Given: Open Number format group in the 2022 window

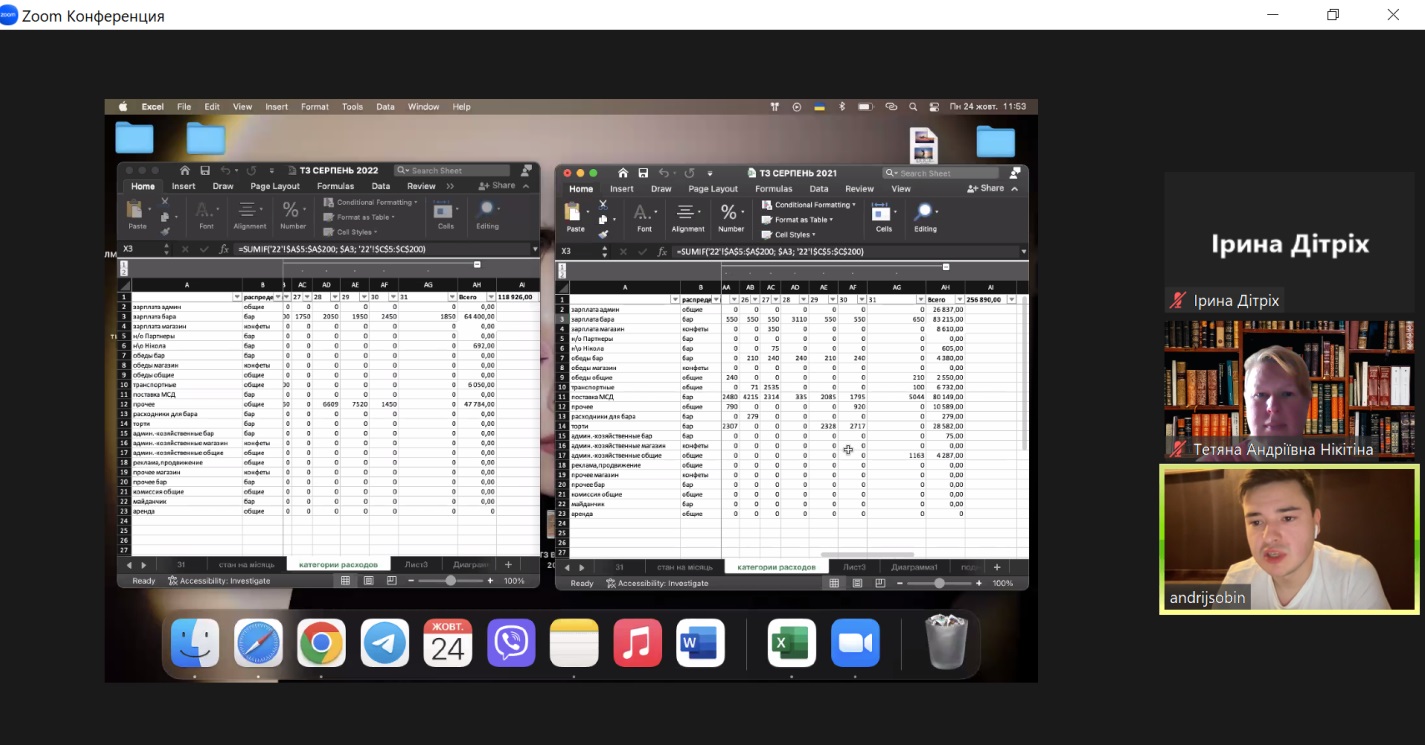Looking at the screenshot, I should coord(292,214).
